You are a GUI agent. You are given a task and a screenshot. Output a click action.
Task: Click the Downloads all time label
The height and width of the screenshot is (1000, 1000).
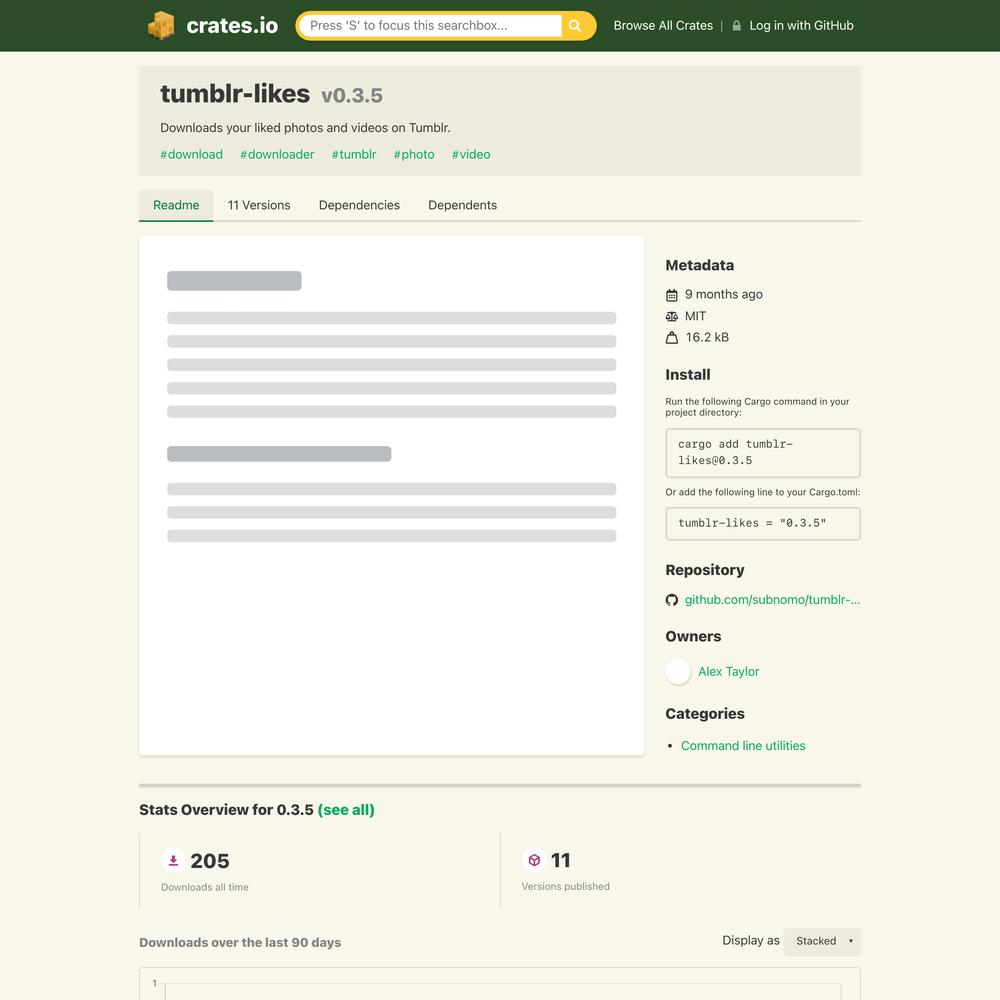(205, 887)
